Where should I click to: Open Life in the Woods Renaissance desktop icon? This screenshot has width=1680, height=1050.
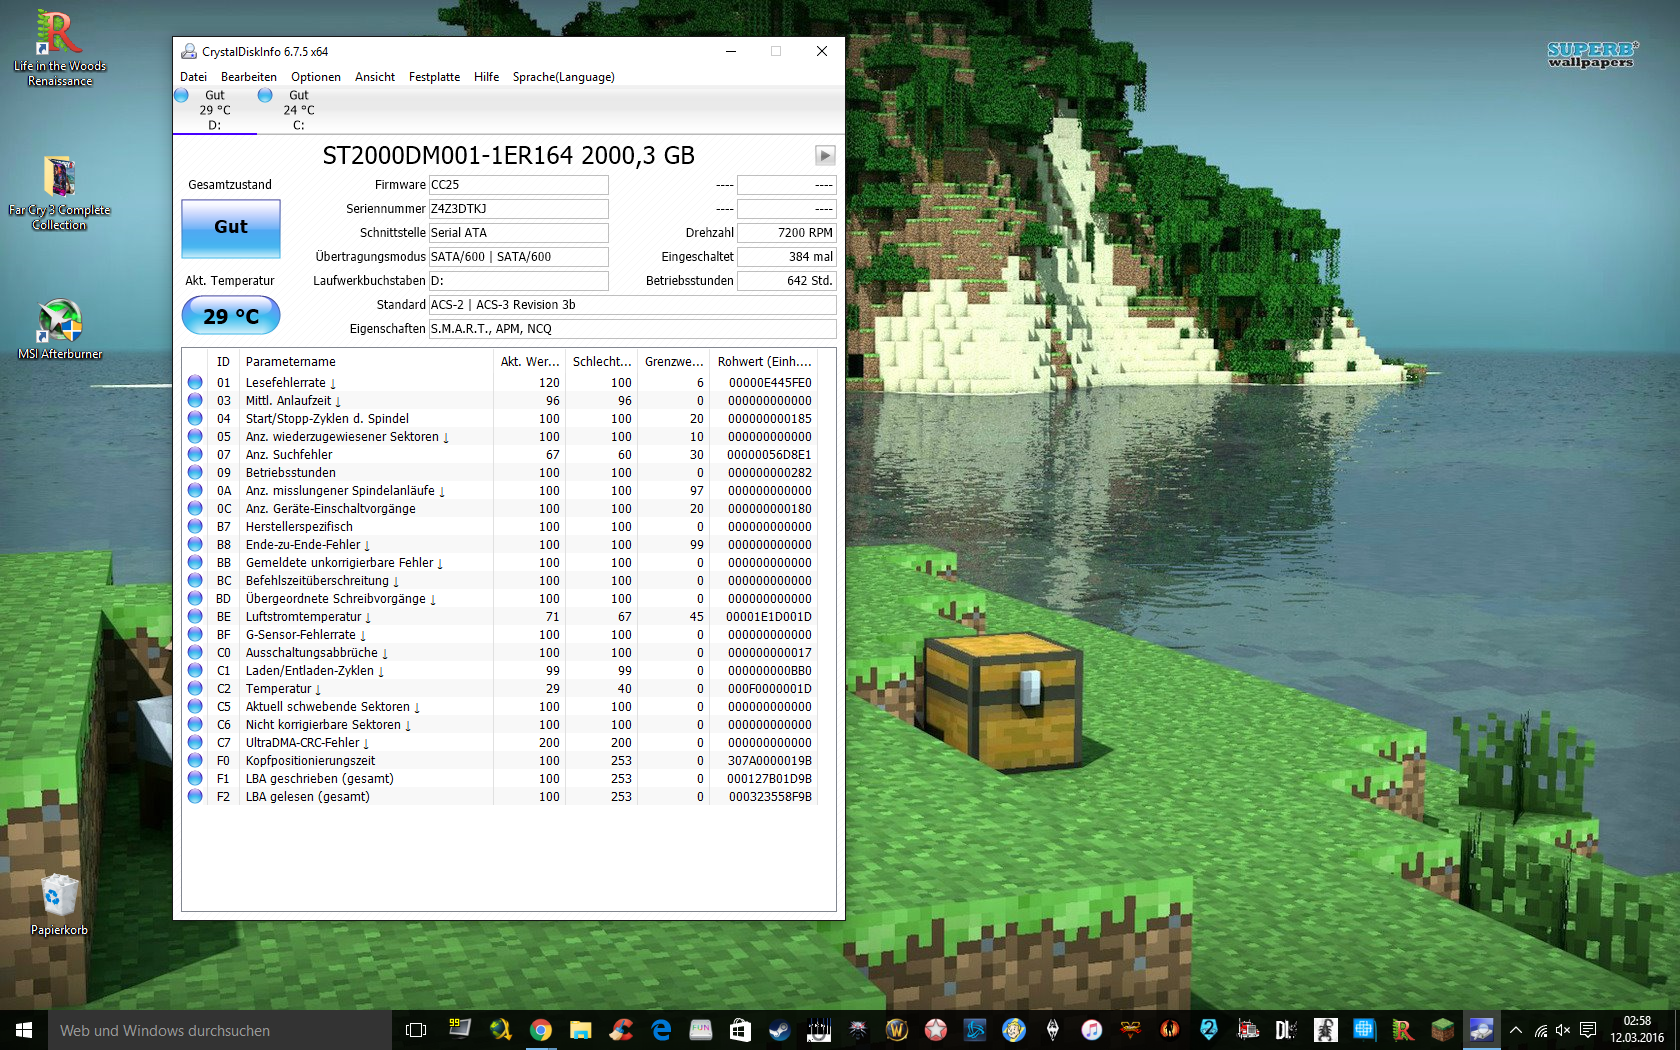60,48
